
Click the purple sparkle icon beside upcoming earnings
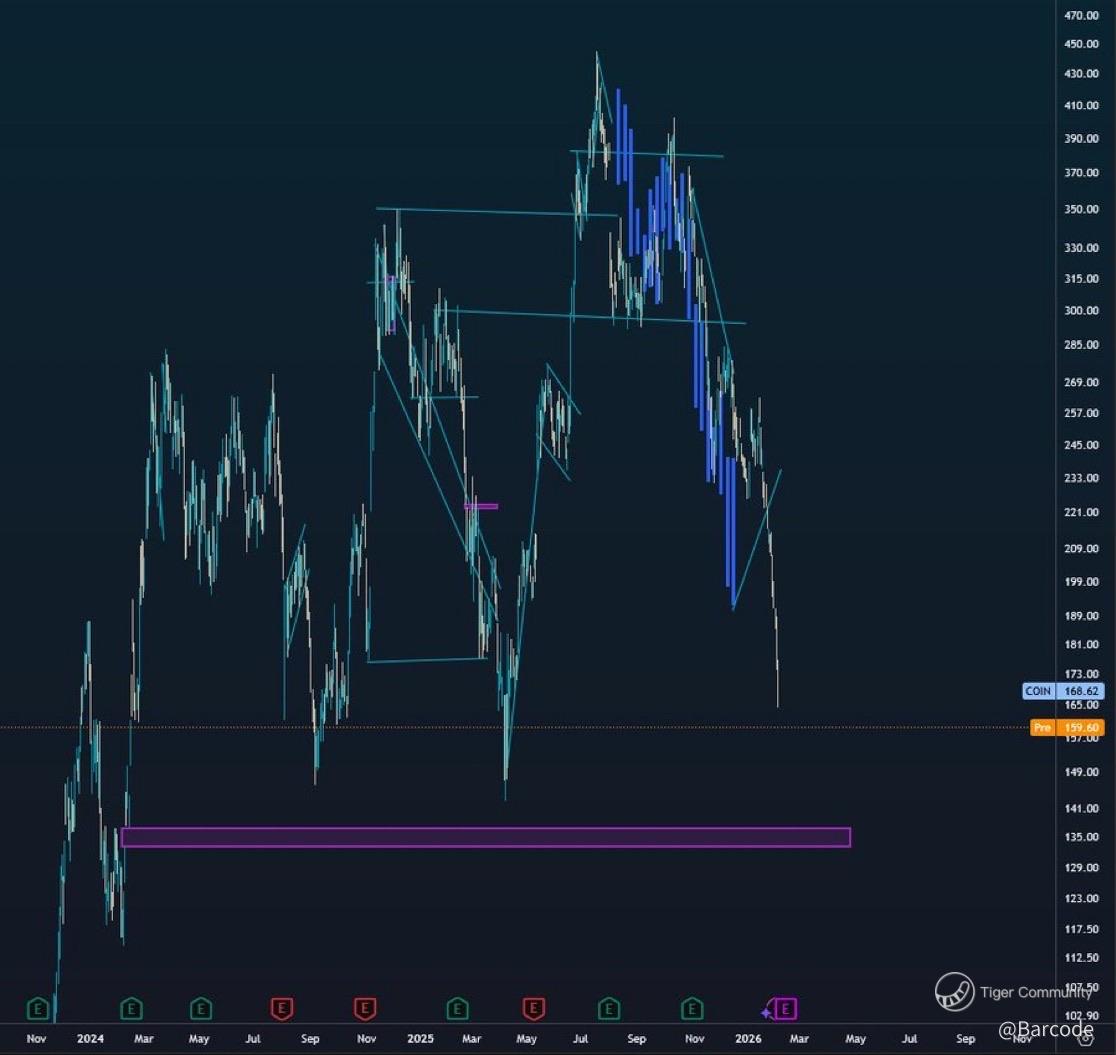point(767,1012)
